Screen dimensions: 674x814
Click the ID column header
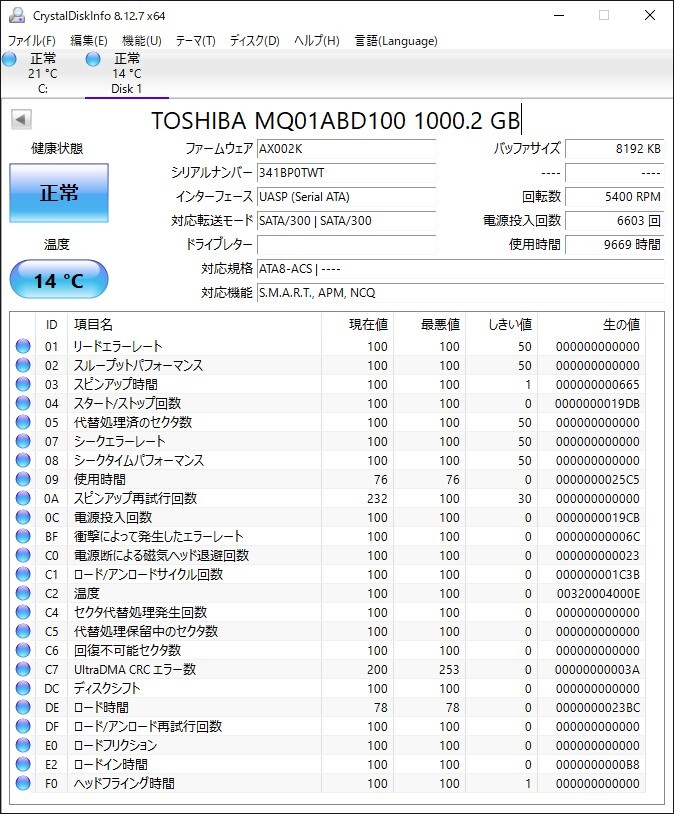51,324
